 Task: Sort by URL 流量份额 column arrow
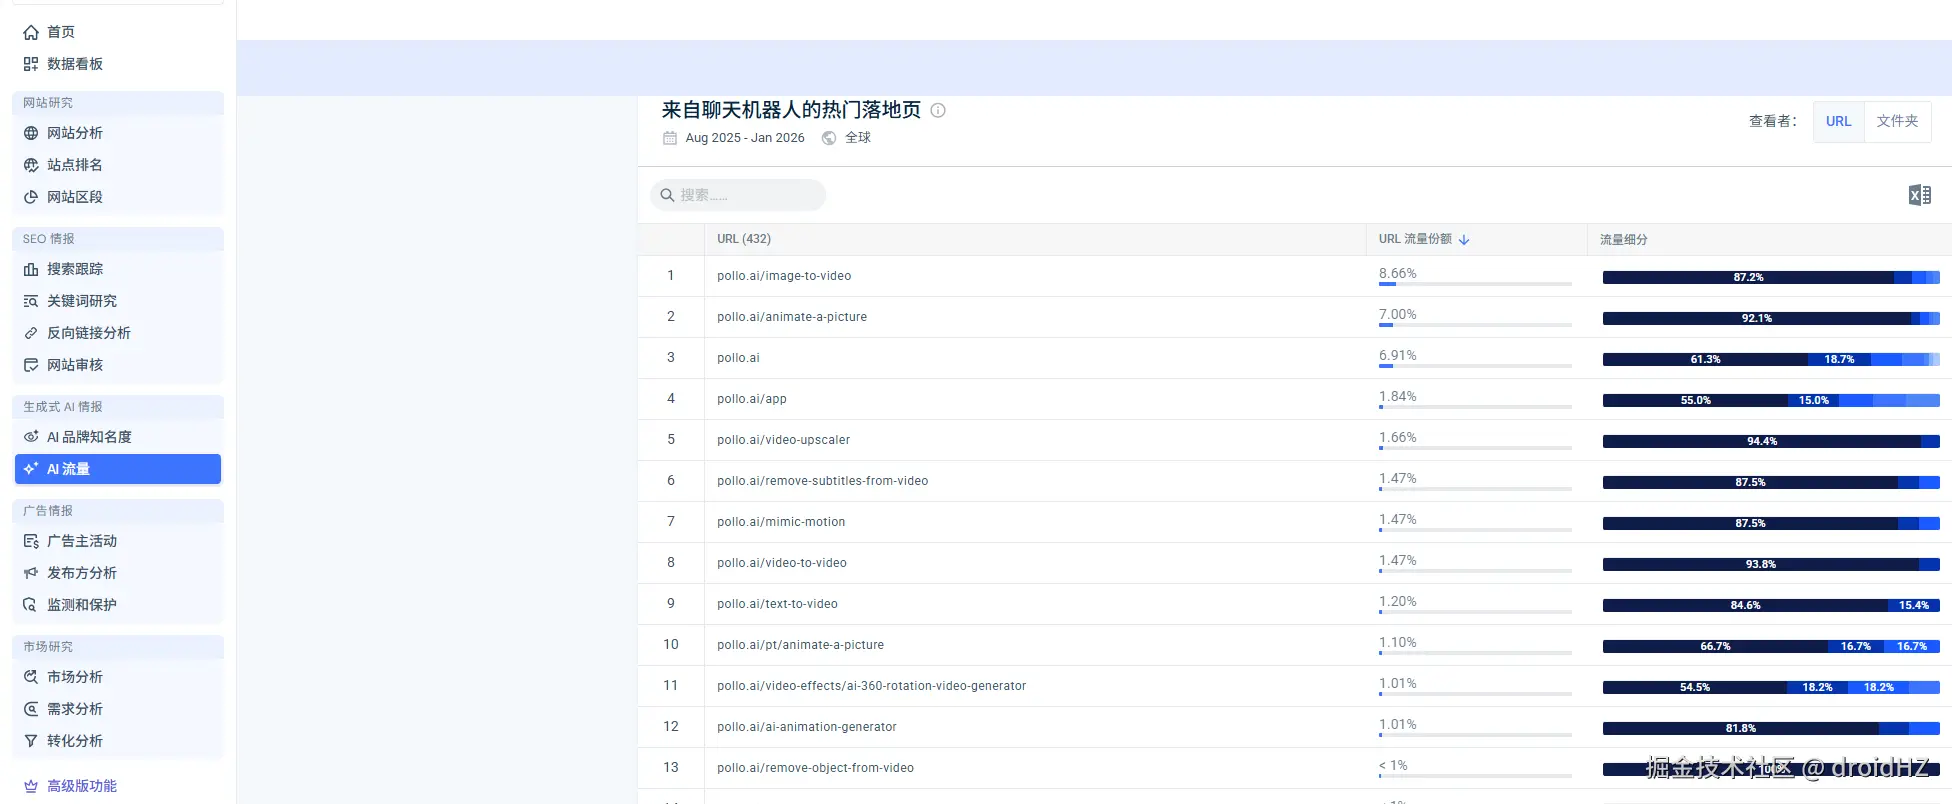coord(1464,240)
